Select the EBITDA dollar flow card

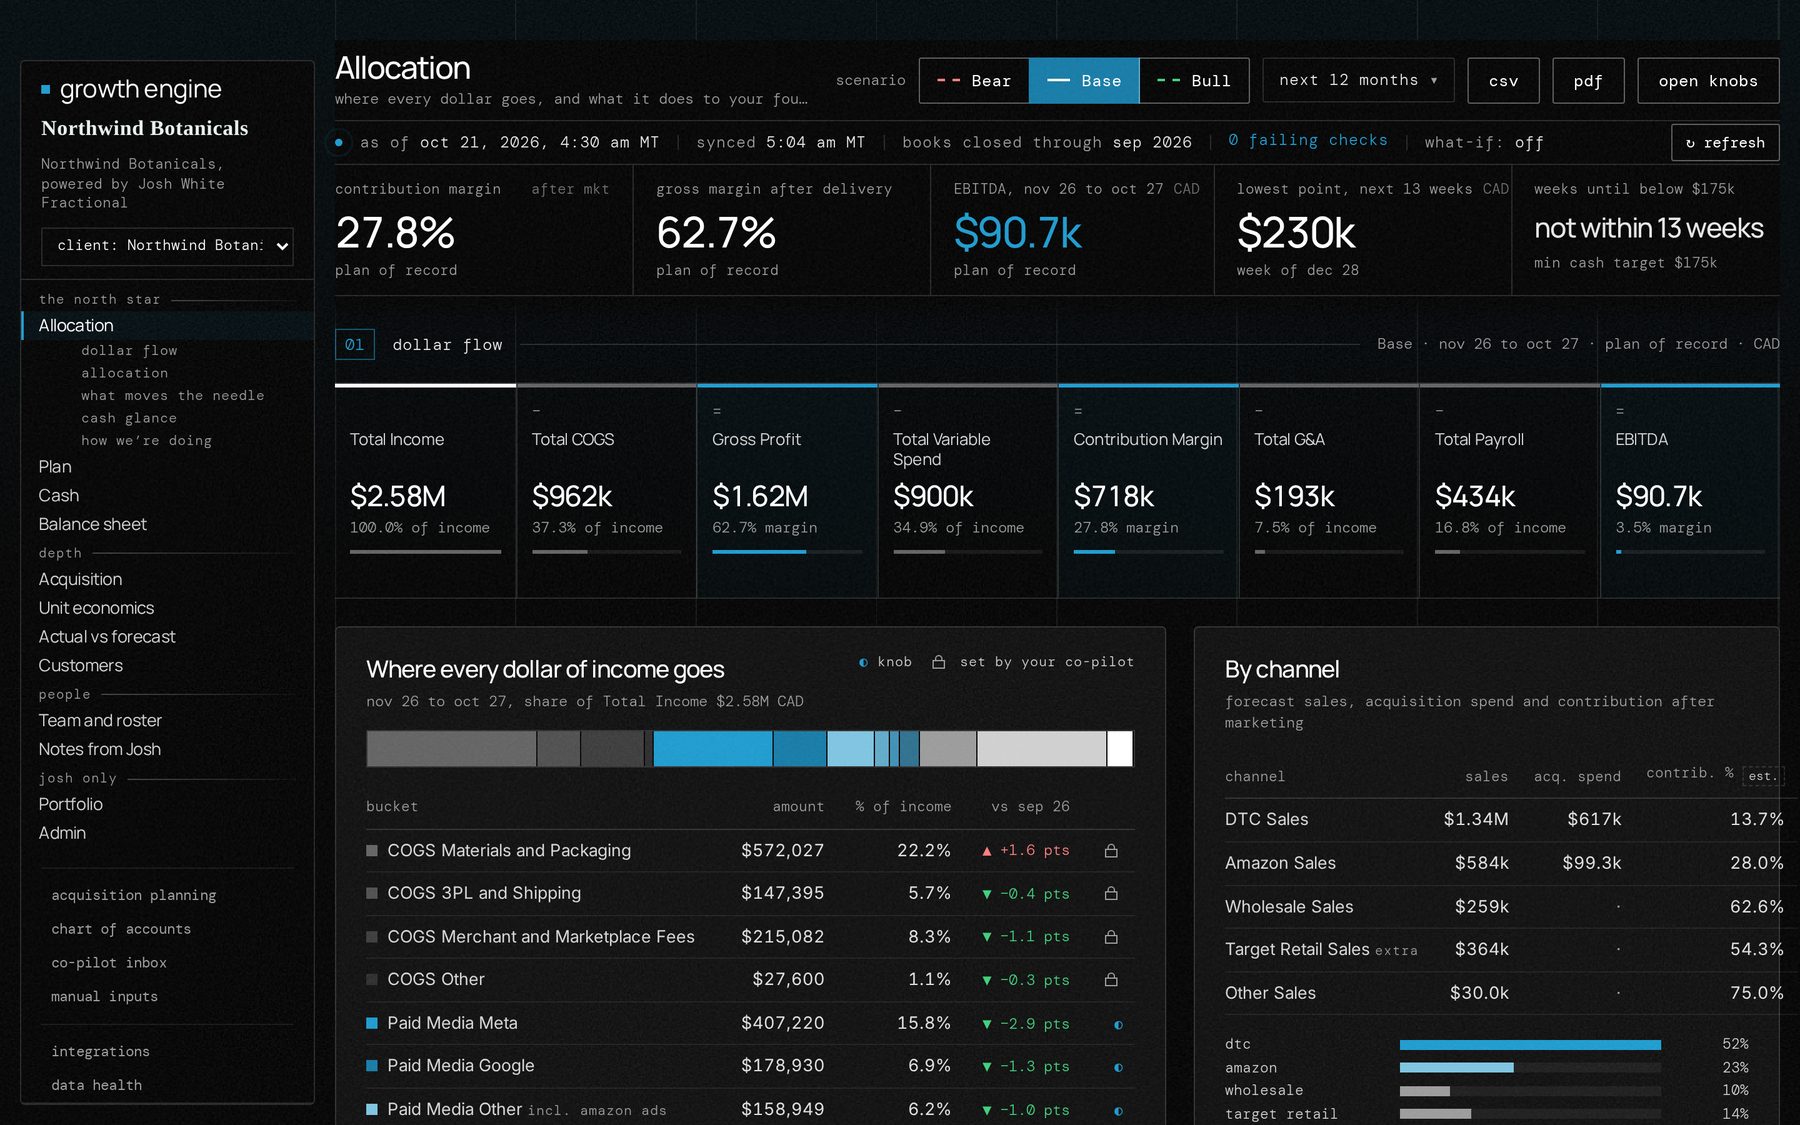[1690, 491]
